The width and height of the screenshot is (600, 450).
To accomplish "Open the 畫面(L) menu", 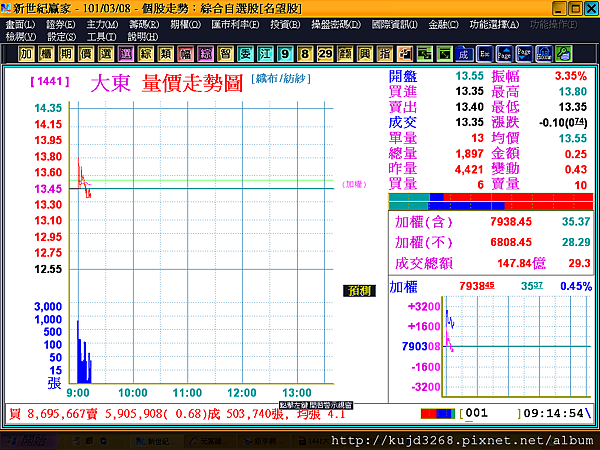I will pos(20,25).
